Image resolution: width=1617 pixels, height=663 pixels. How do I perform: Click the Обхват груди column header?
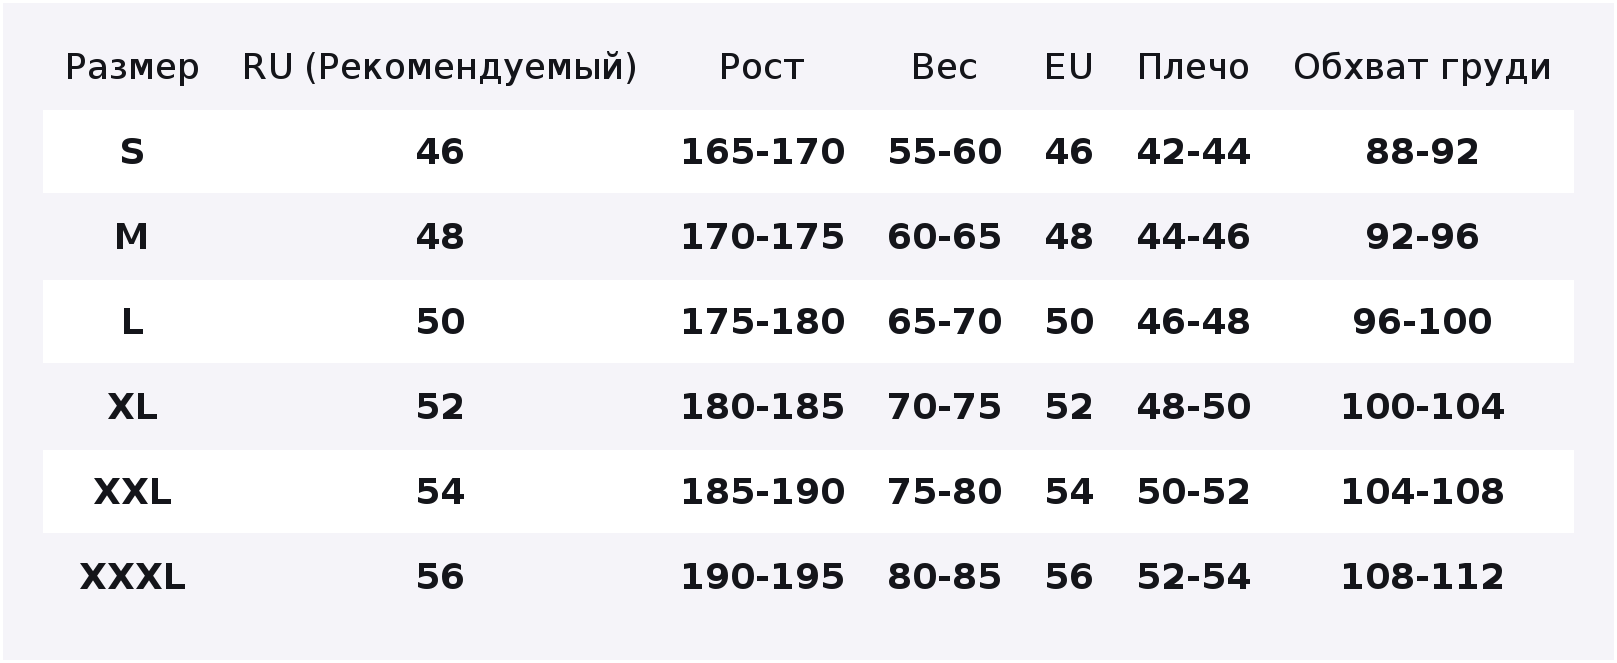pyautogui.click(x=1422, y=67)
